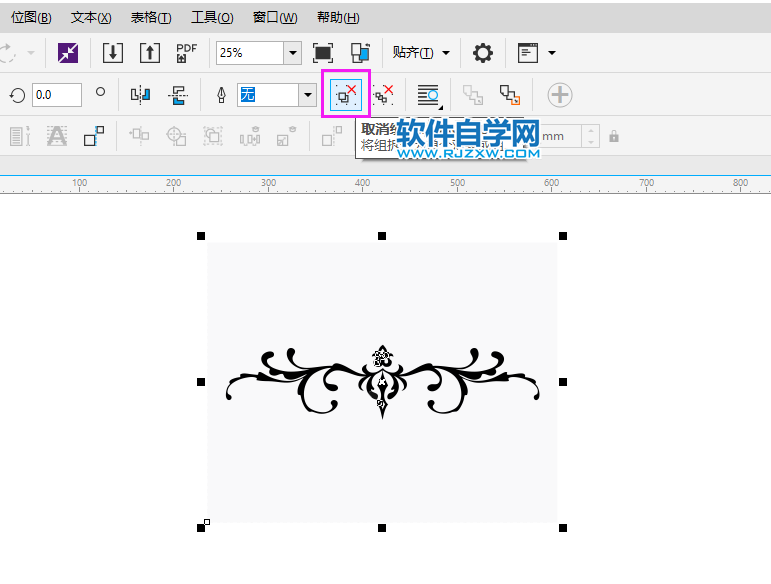Open the 帮助(H) menu
771x584 pixels.
pos(338,18)
